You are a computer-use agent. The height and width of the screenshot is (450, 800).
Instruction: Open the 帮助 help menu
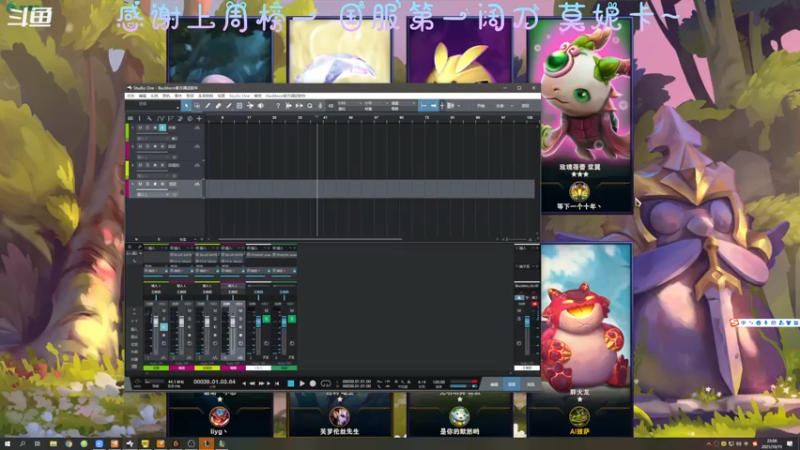pyautogui.click(x=258, y=95)
